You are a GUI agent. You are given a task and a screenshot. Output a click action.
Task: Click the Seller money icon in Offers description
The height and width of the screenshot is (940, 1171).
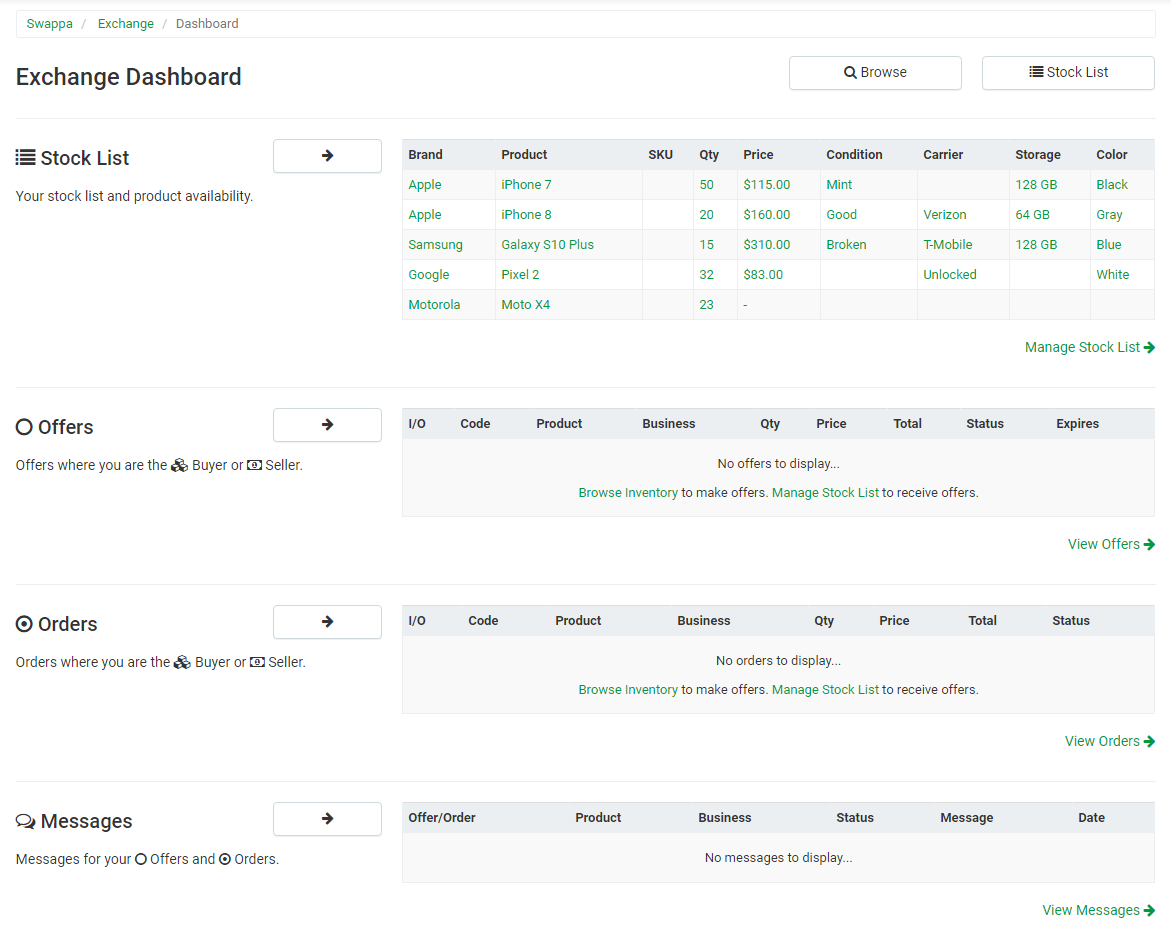[x=255, y=465]
